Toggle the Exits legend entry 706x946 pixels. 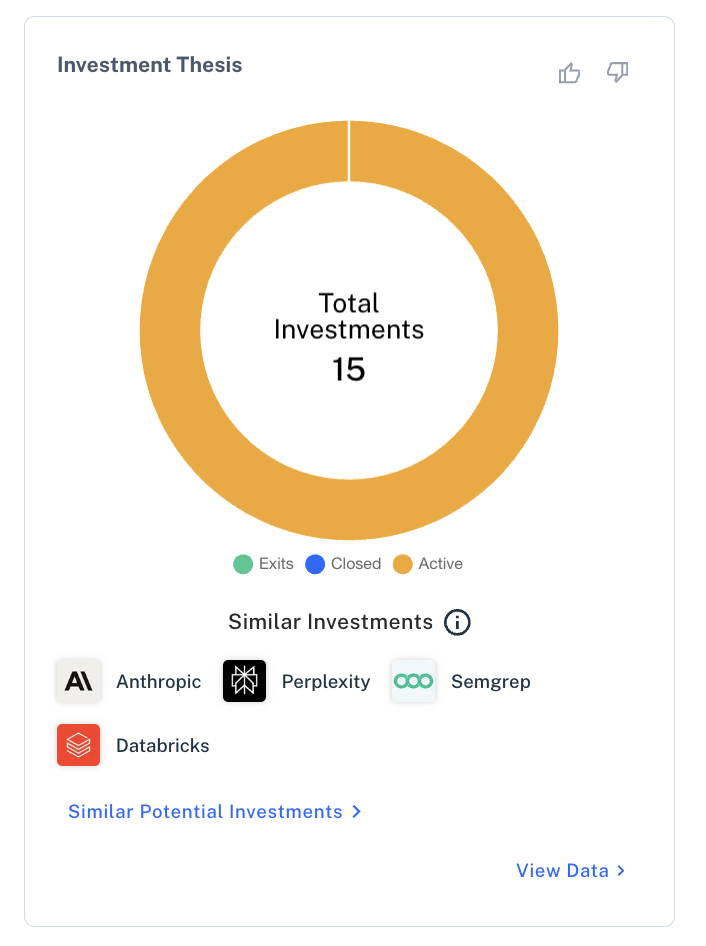pos(264,564)
